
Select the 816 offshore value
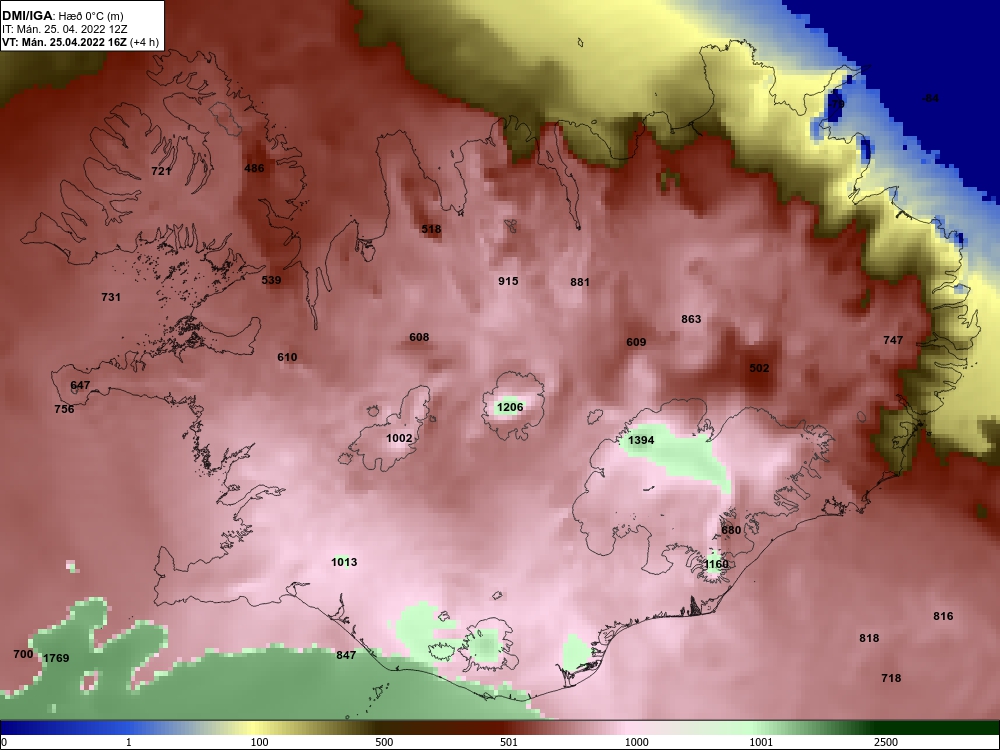(x=943, y=616)
